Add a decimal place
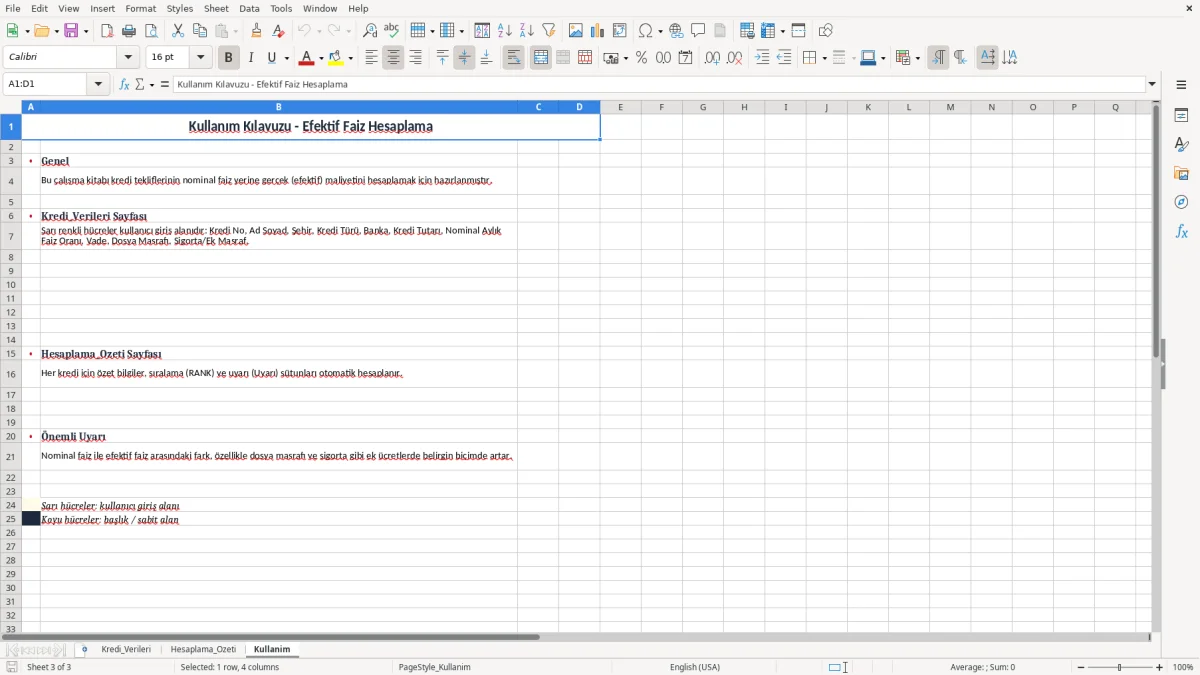 [712, 58]
